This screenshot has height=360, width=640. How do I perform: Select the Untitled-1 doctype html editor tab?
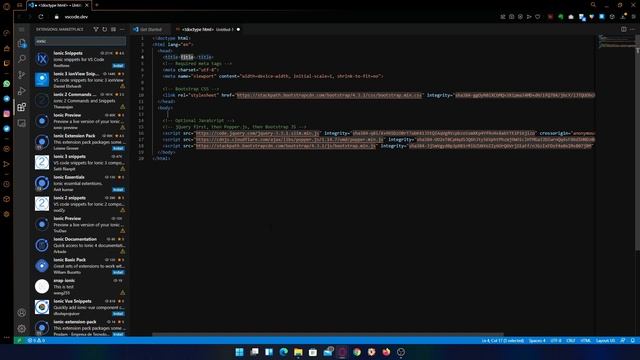point(207,29)
